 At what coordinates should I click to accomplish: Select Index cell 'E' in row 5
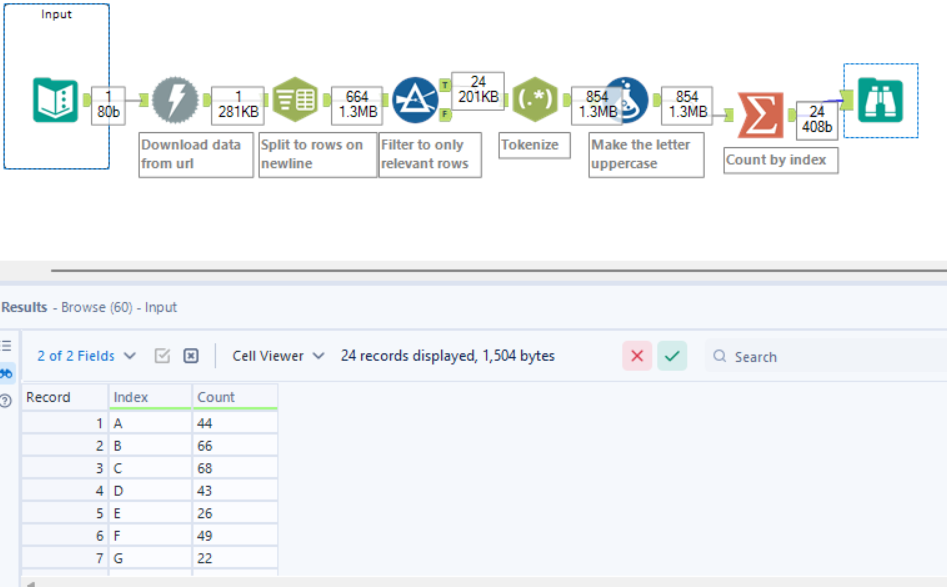(150, 513)
